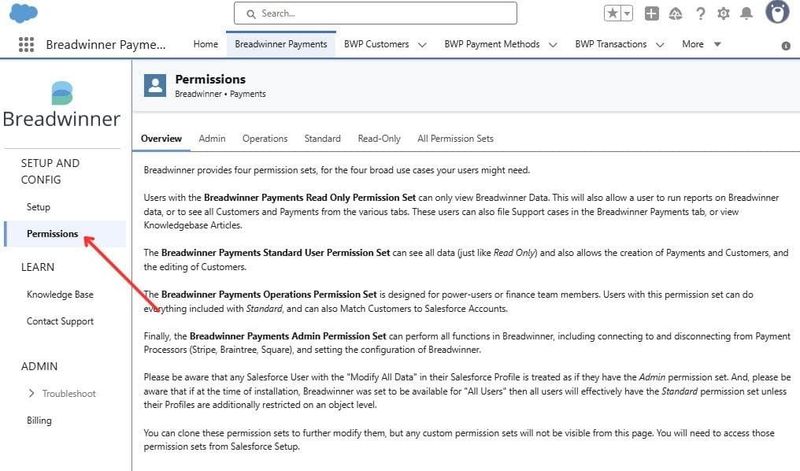The width and height of the screenshot is (800, 471).
Task: Open the App Launcher grid icon
Action: pyautogui.click(x=26, y=45)
